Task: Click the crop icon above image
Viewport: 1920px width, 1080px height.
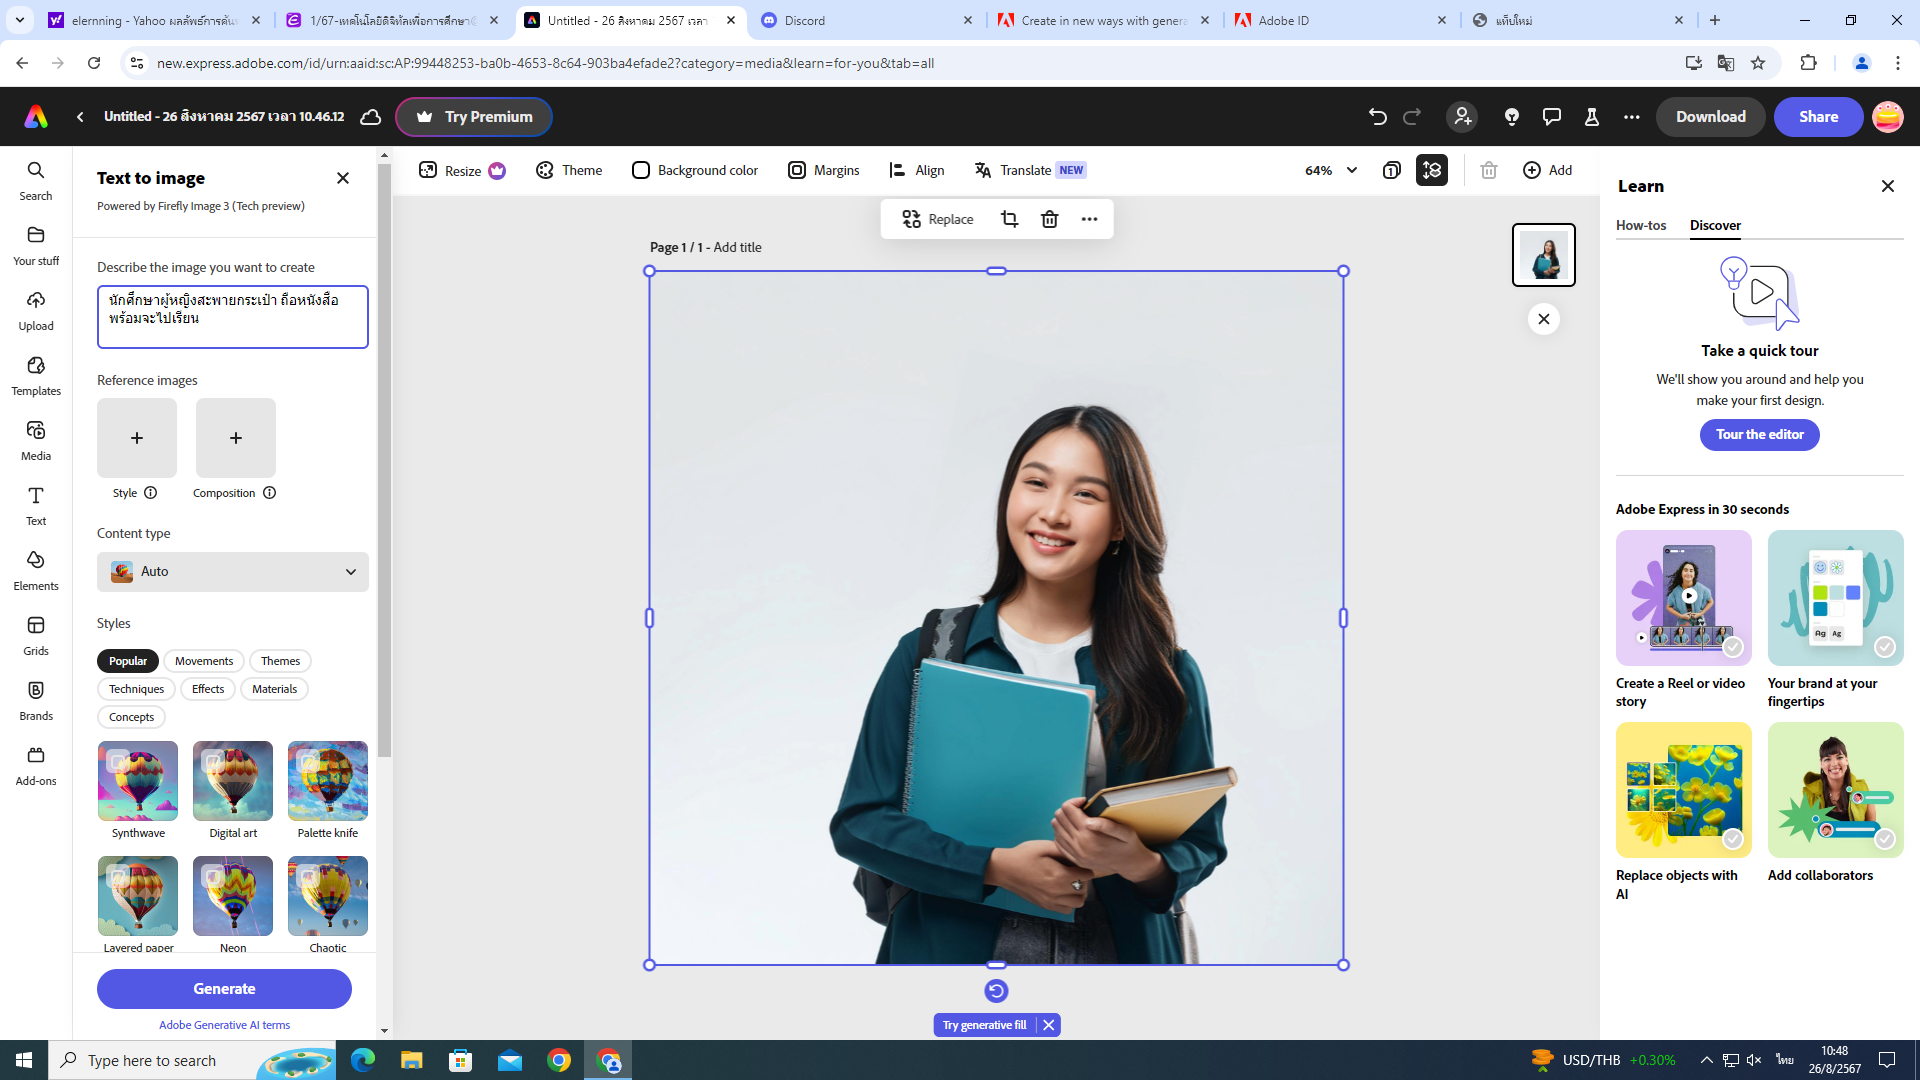Action: [1009, 219]
